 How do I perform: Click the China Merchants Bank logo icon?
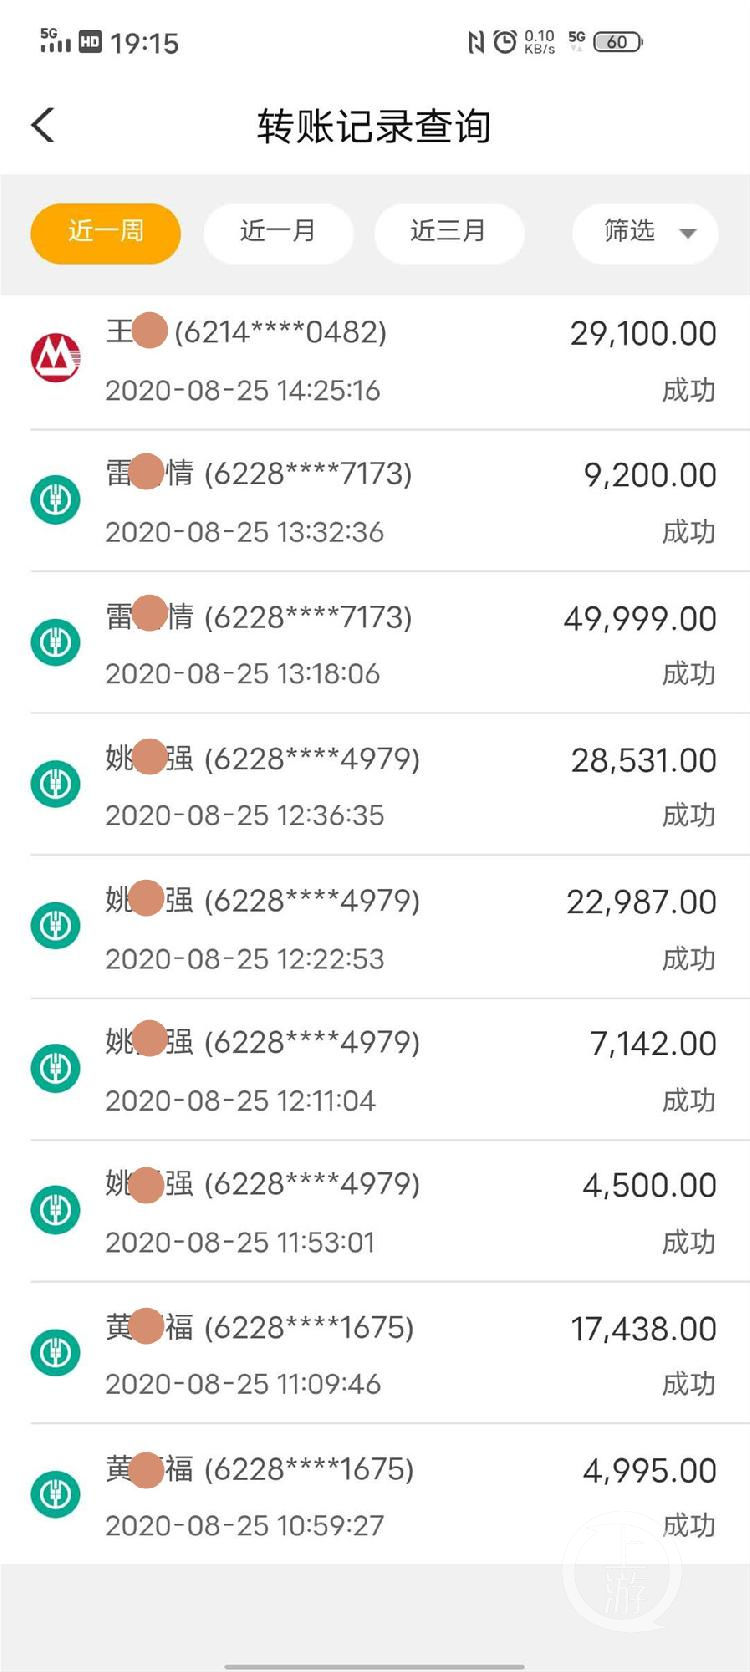click(x=56, y=358)
